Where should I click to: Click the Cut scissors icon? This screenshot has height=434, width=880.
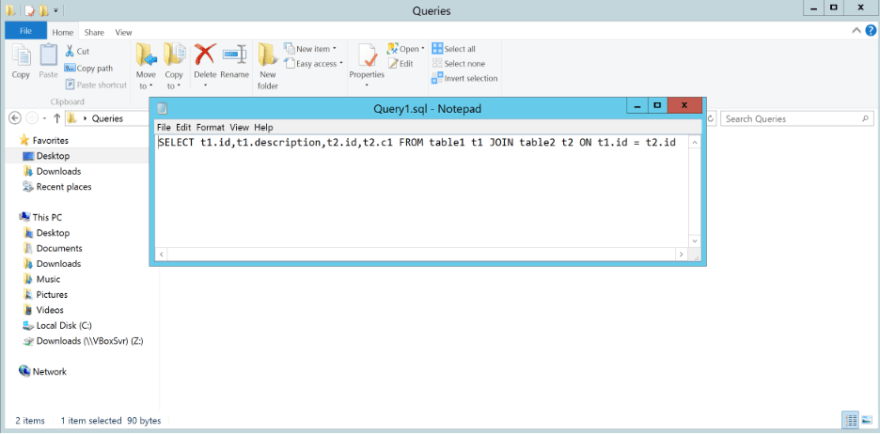click(69, 51)
